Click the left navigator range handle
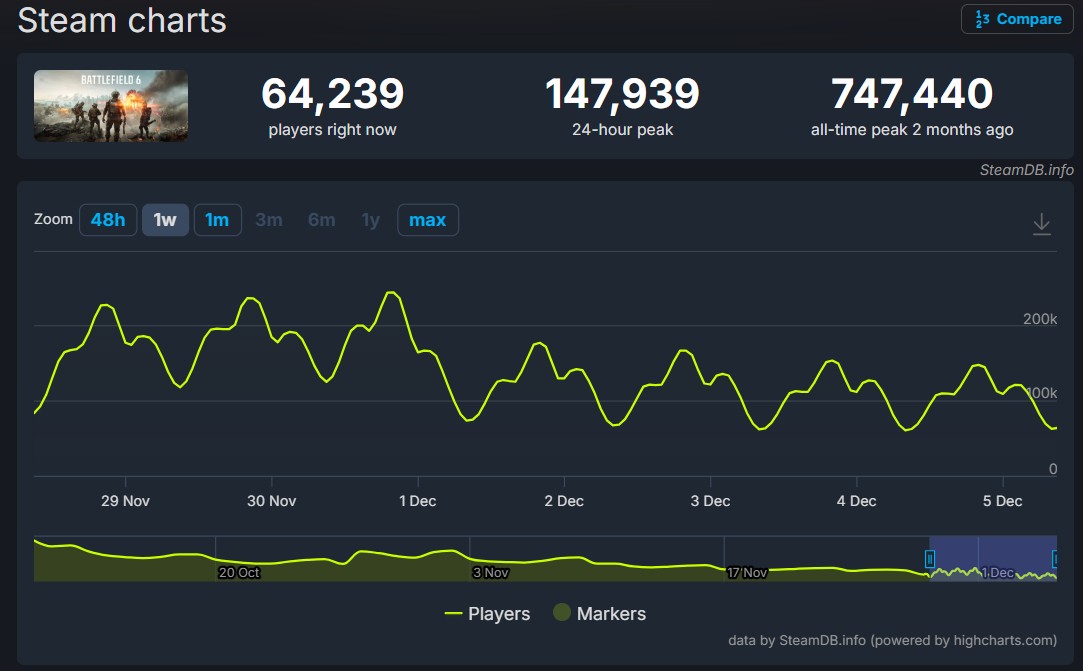This screenshot has height=671, width=1083. click(x=930, y=558)
